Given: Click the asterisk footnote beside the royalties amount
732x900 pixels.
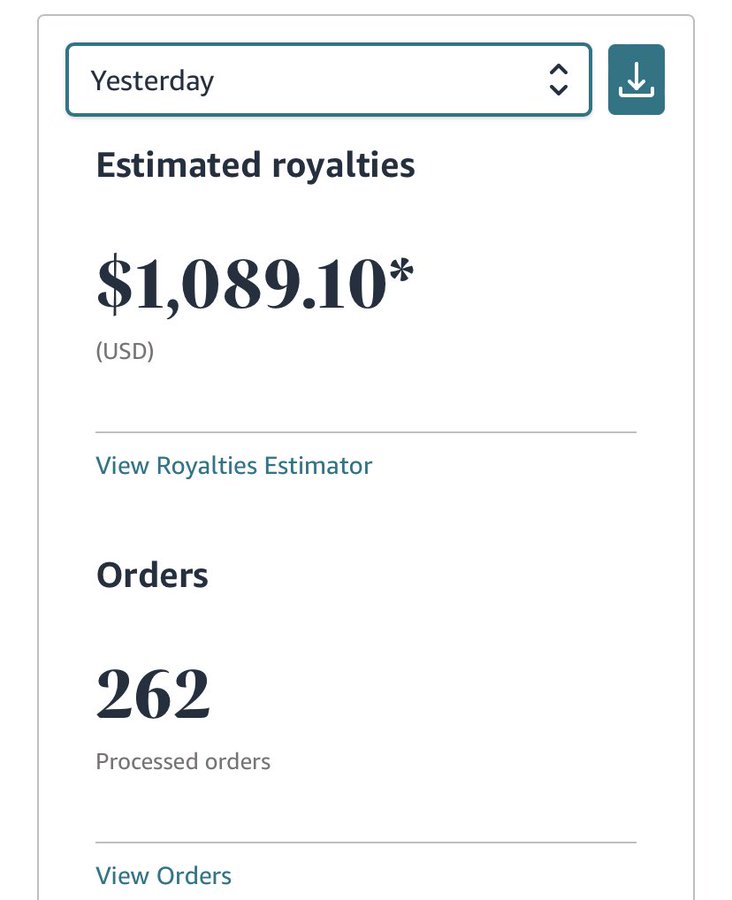Looking at the screenshot, I should pos(401,269).
